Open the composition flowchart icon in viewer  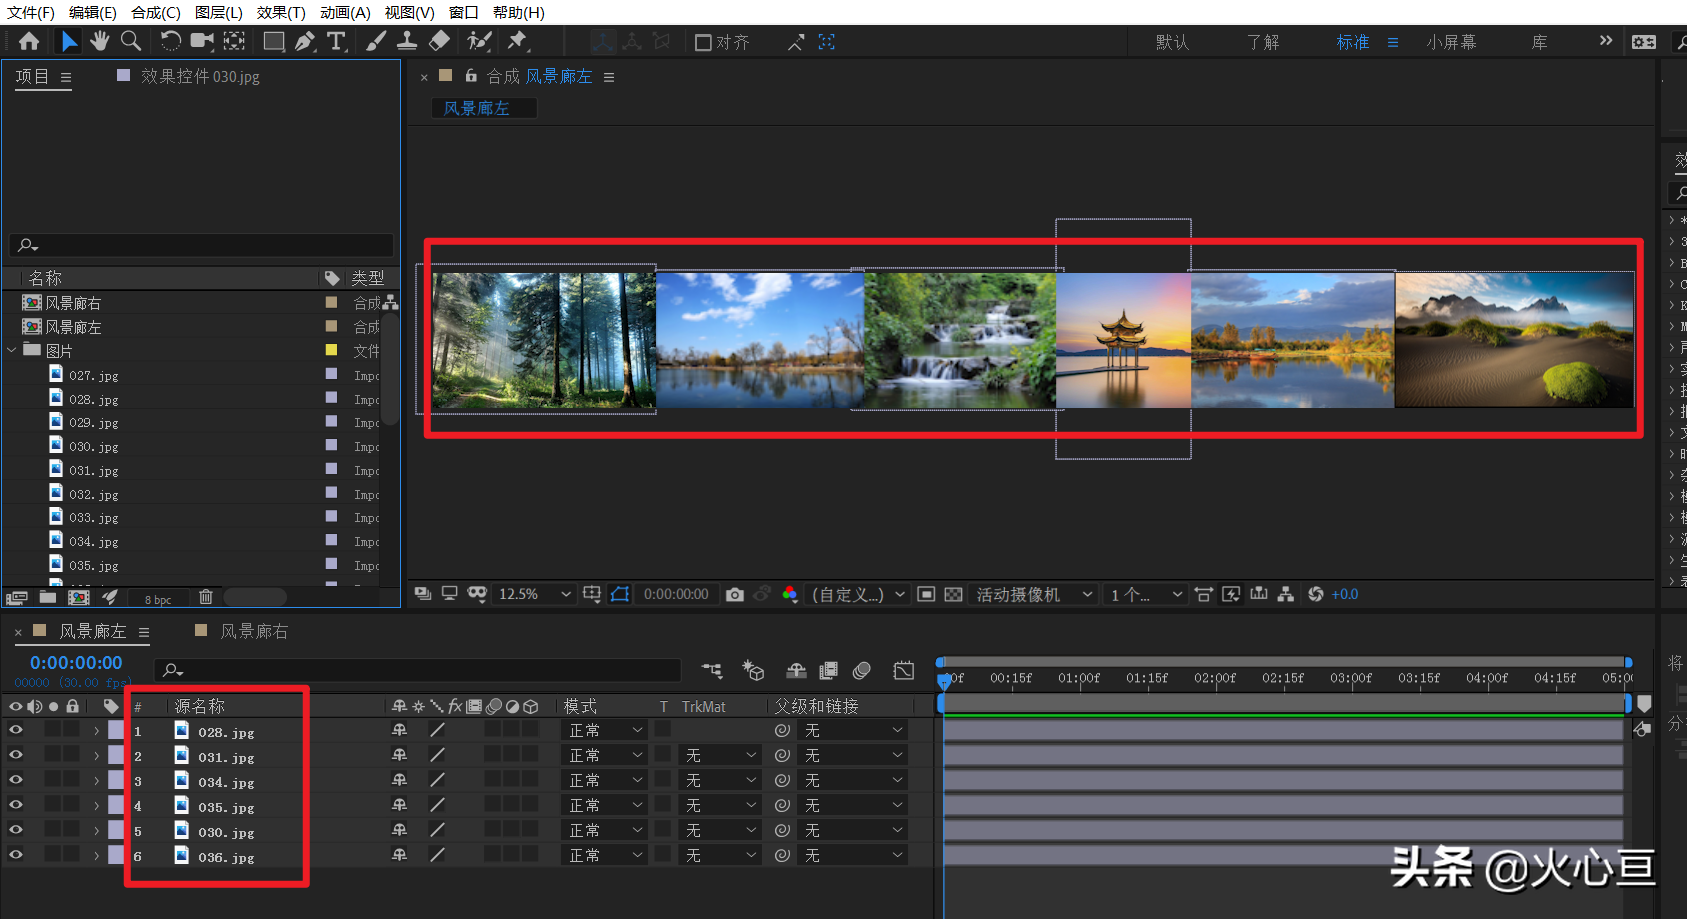tap(1286, 594)
